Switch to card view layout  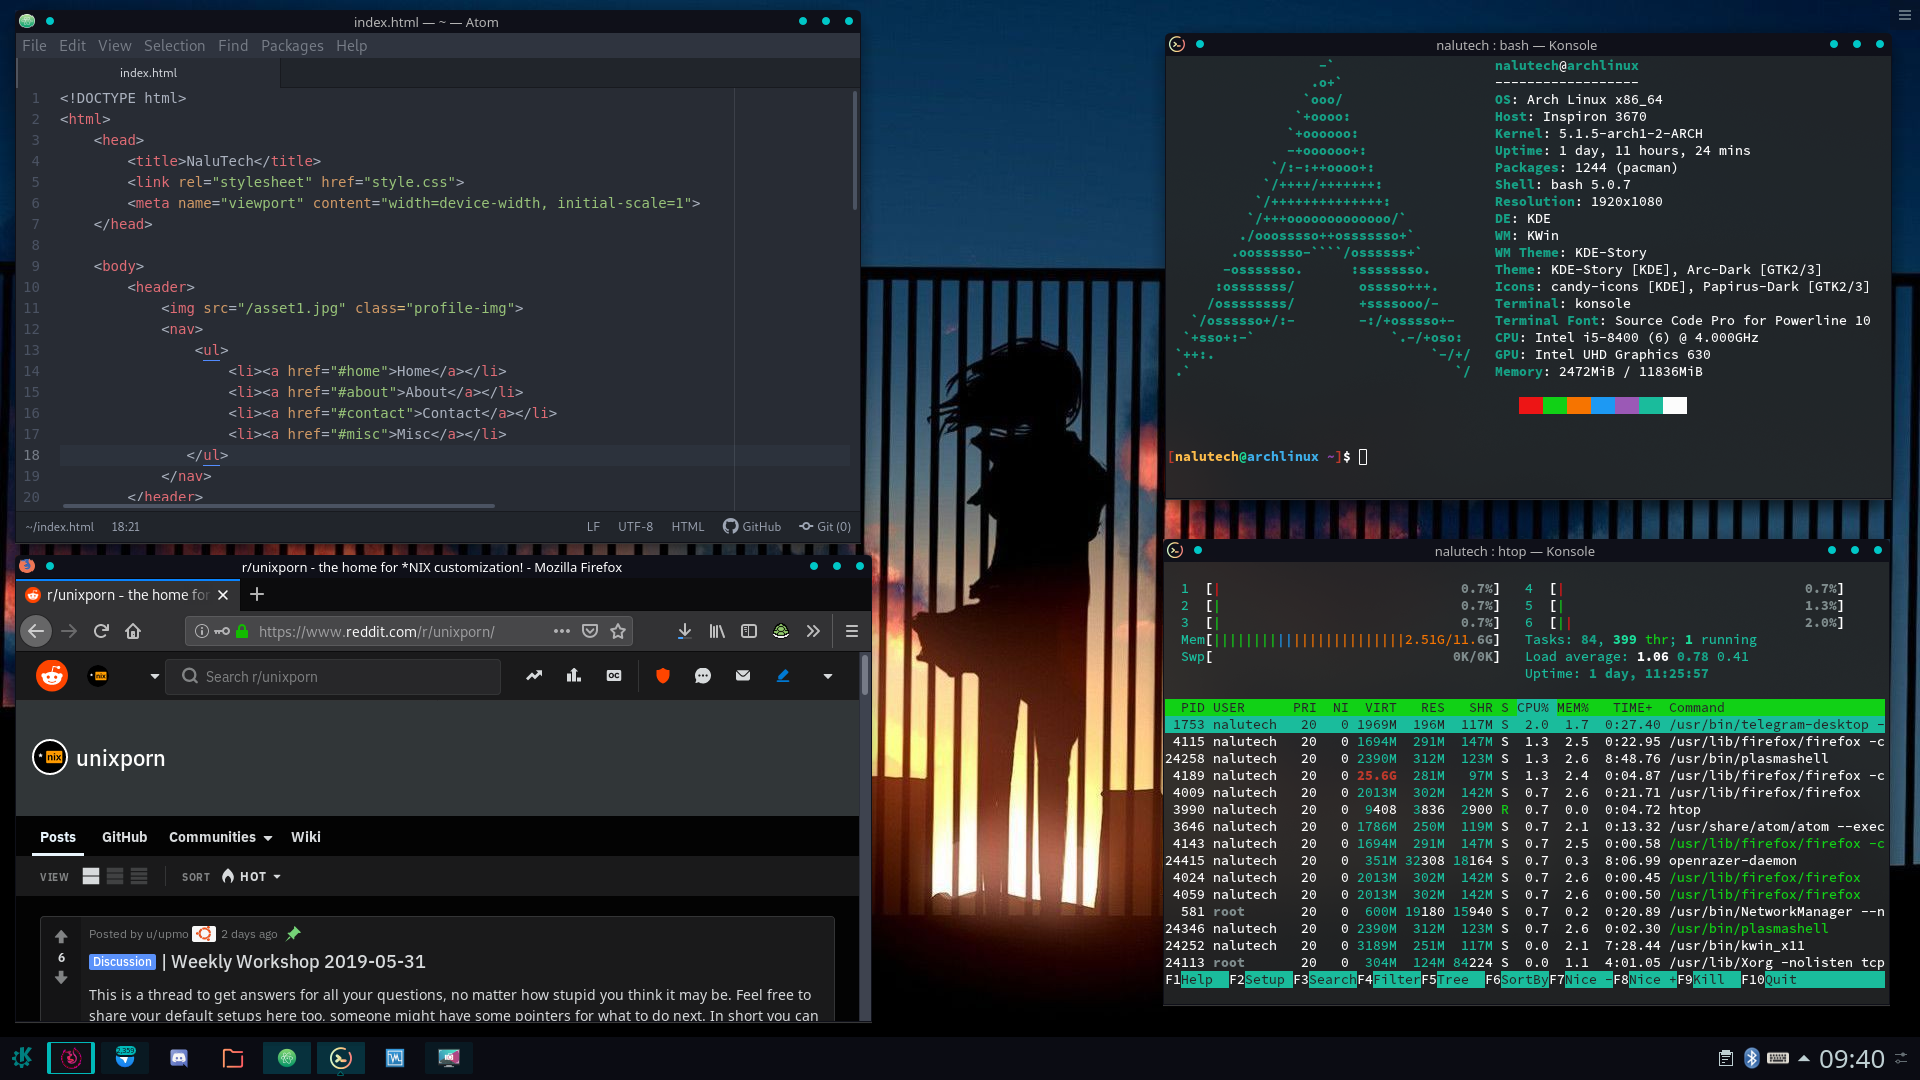pos(91,876)
